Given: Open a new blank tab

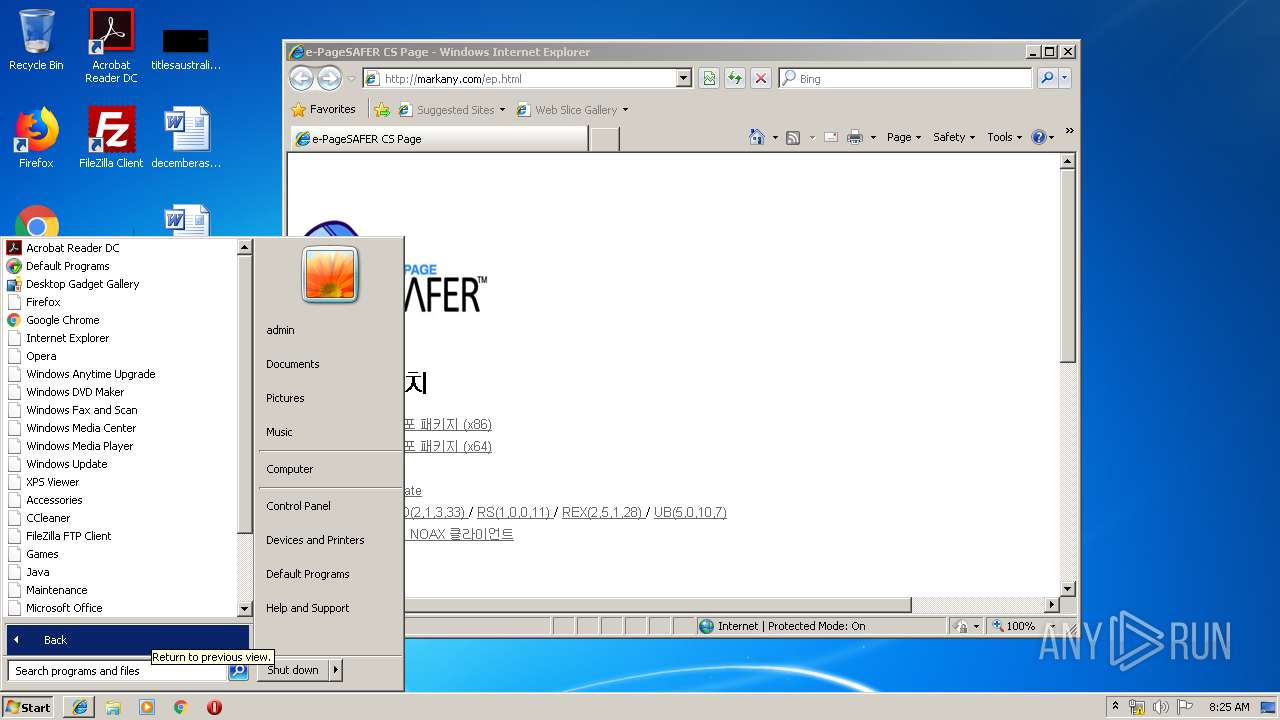Looking at the screenshot, I should tap(604, 139).
